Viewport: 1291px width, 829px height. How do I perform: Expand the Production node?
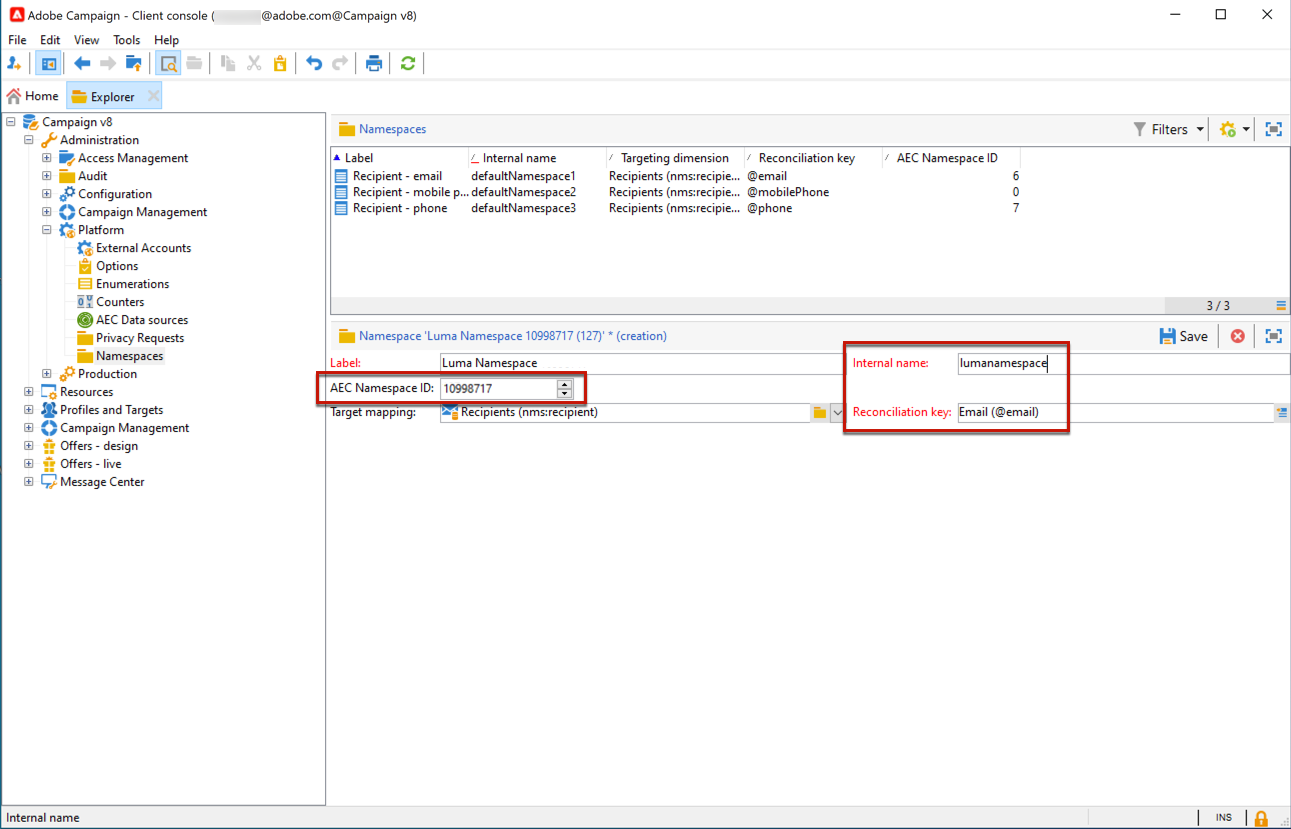pyautogui.click(x=47, y=374)
